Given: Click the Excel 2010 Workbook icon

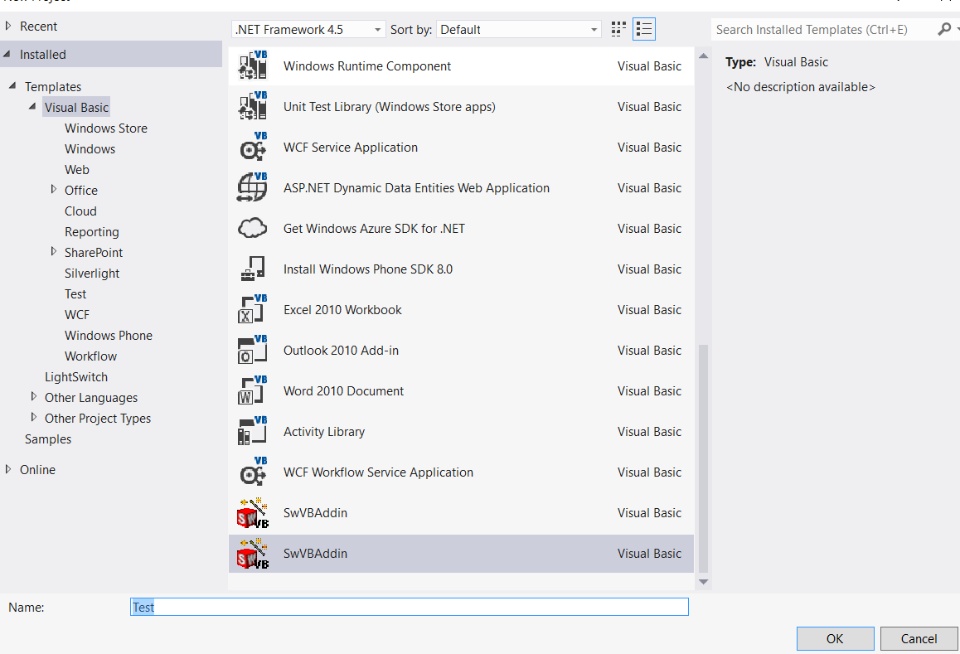Looking at the screenshot, I should [x=252, y=309].
